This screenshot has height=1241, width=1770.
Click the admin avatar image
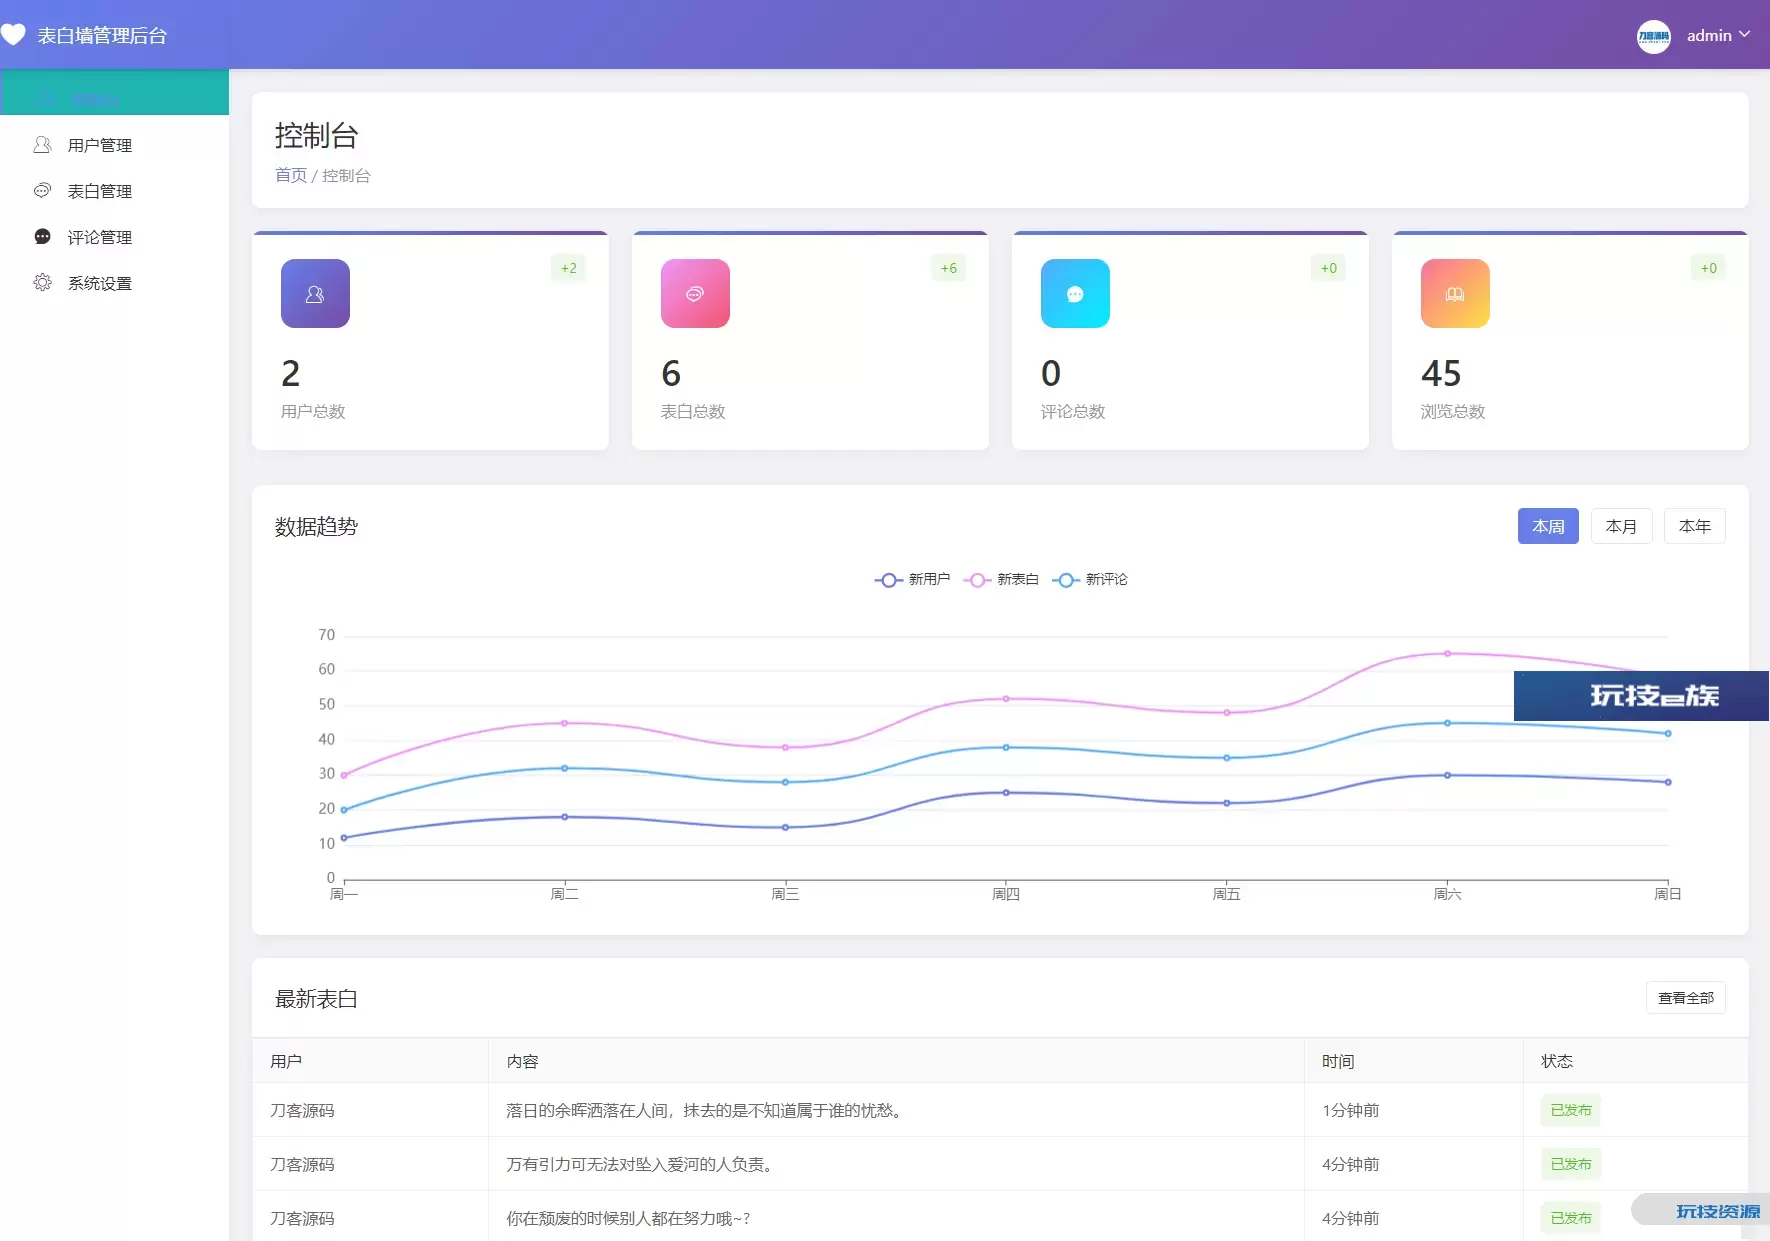pos(1653,36)
